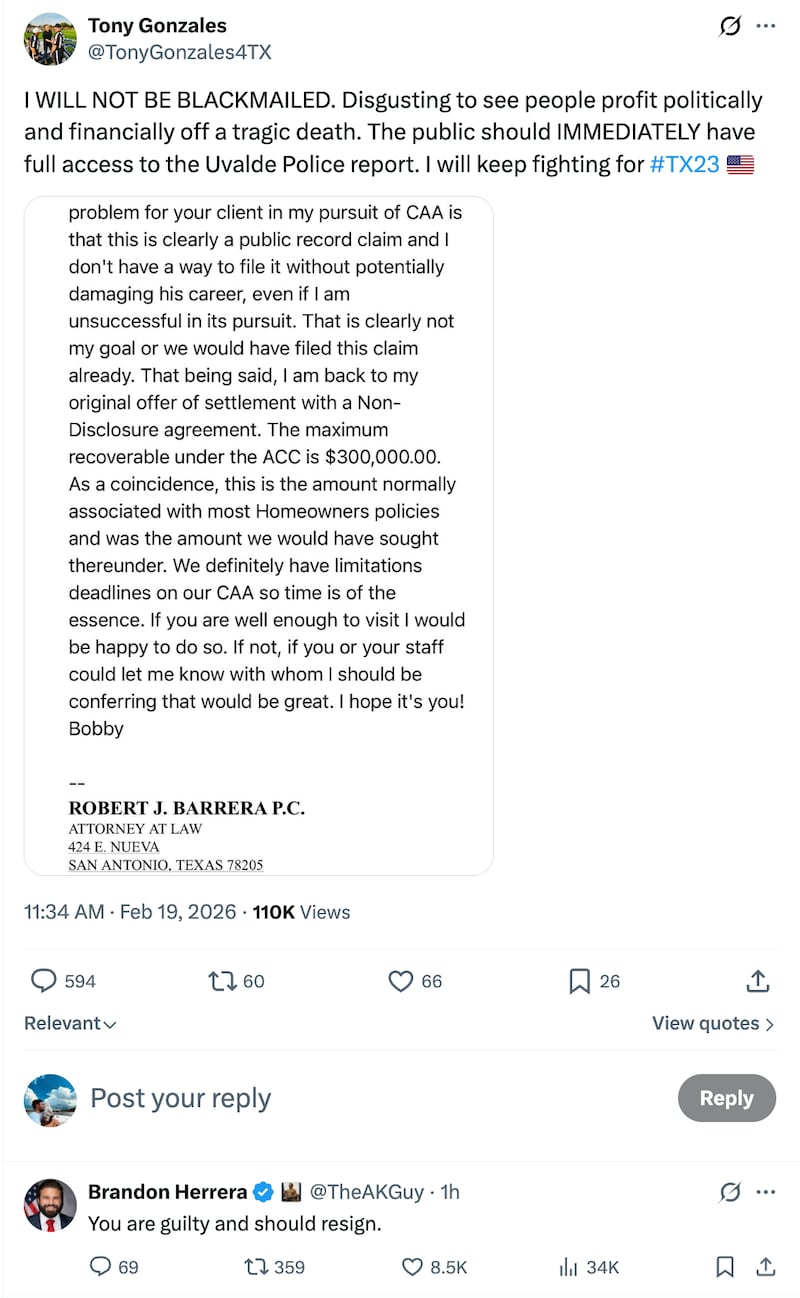800x1298 pixels.
Task: Open the reply composer on Tony's tweet
Action: (x=41, y=981)
